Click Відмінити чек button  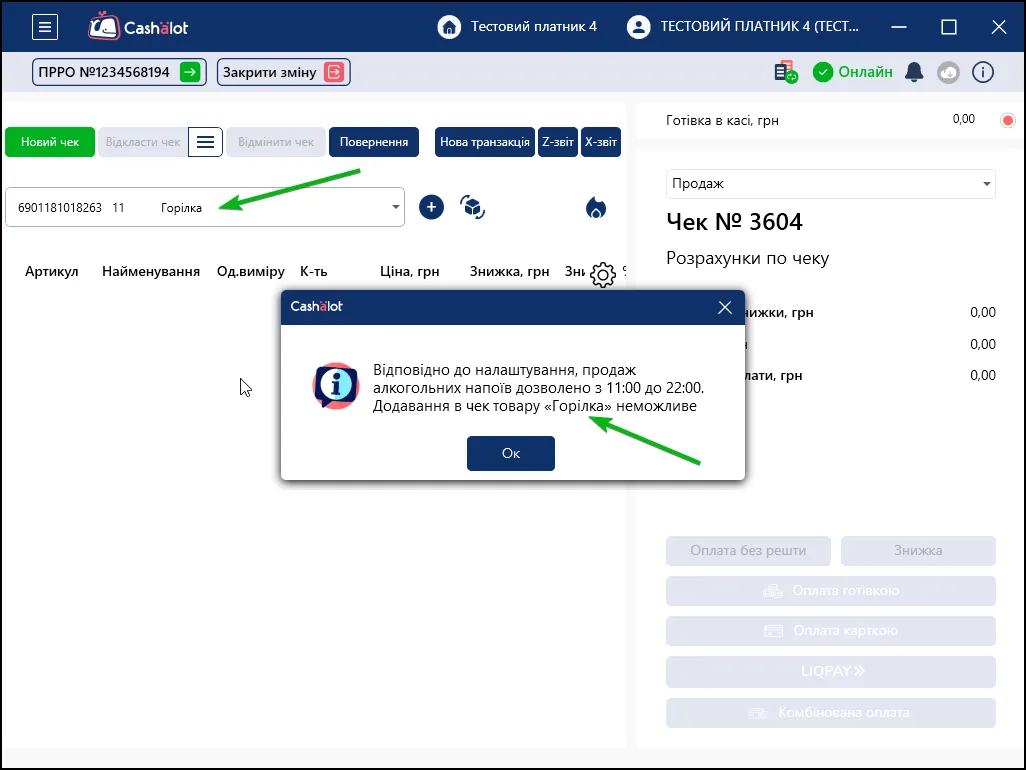(x=276, y=142)
